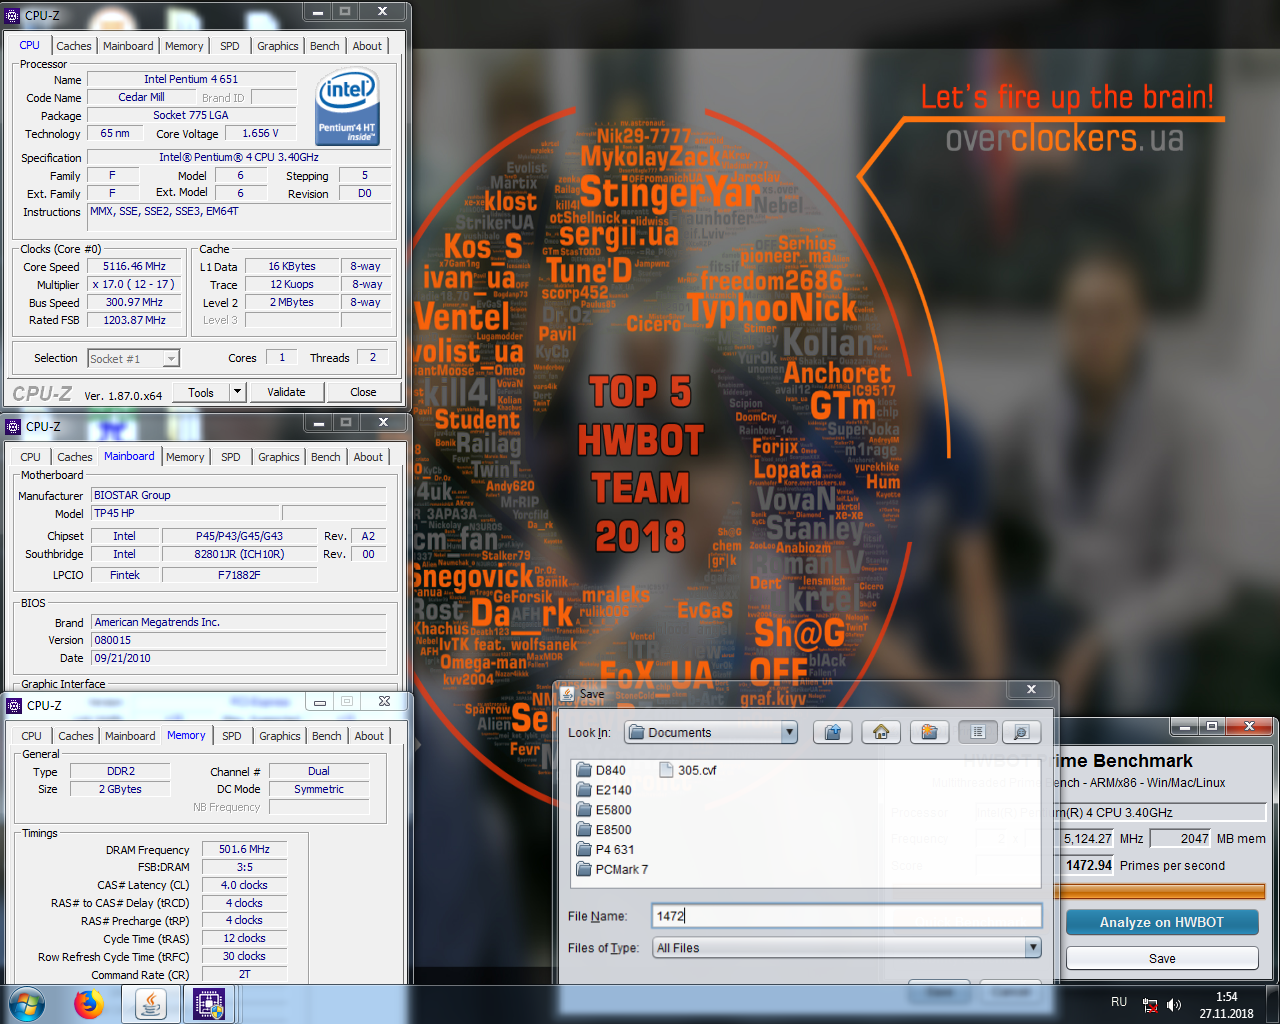This screenshot has width=1280, height=1024.
Task: Open the Tools dropdown arrow in CPU-Z
Action: point(237,392)
